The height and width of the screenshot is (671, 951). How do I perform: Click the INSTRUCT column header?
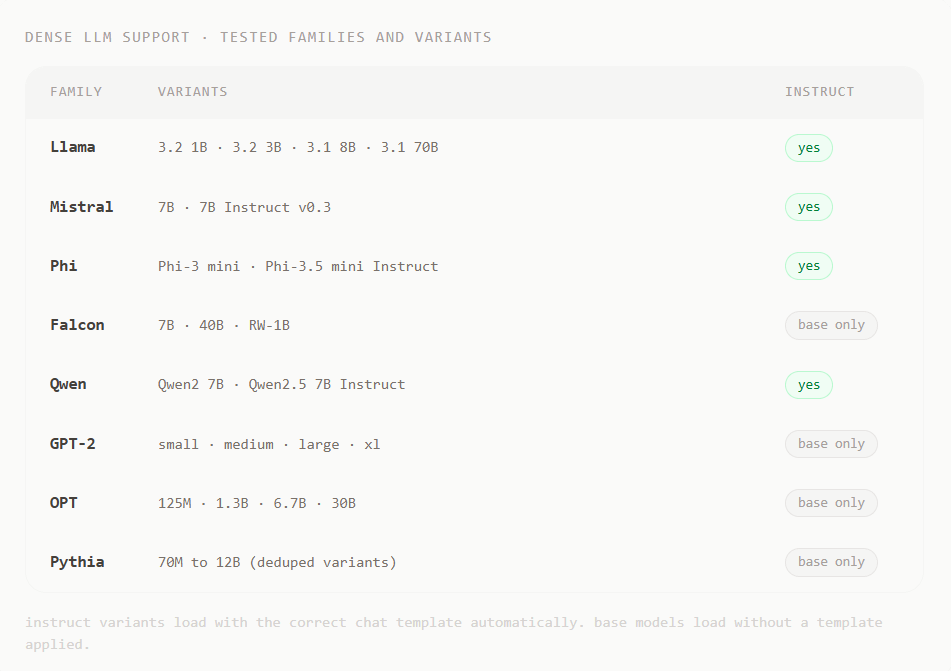819,92
